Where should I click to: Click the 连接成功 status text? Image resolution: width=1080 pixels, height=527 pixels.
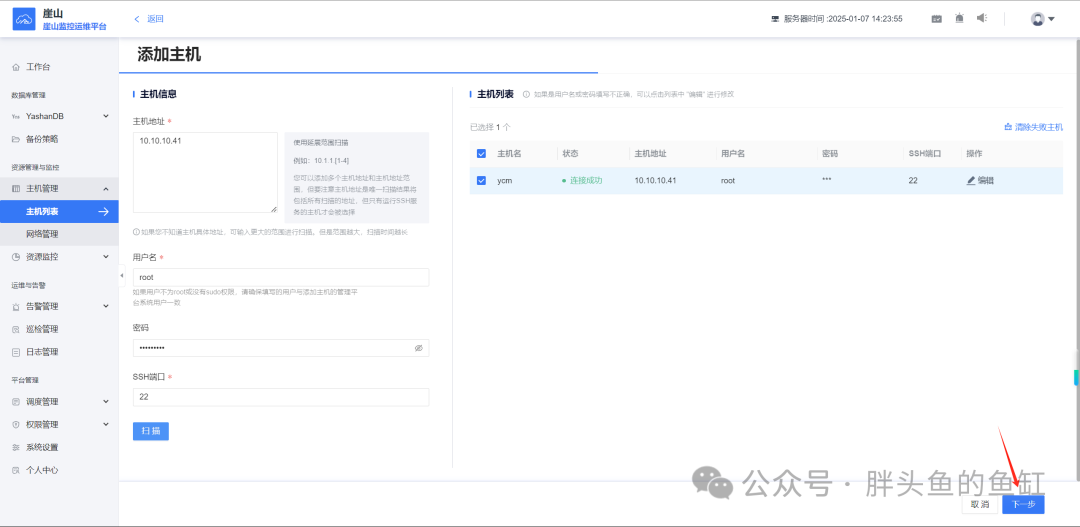[585, 180]
